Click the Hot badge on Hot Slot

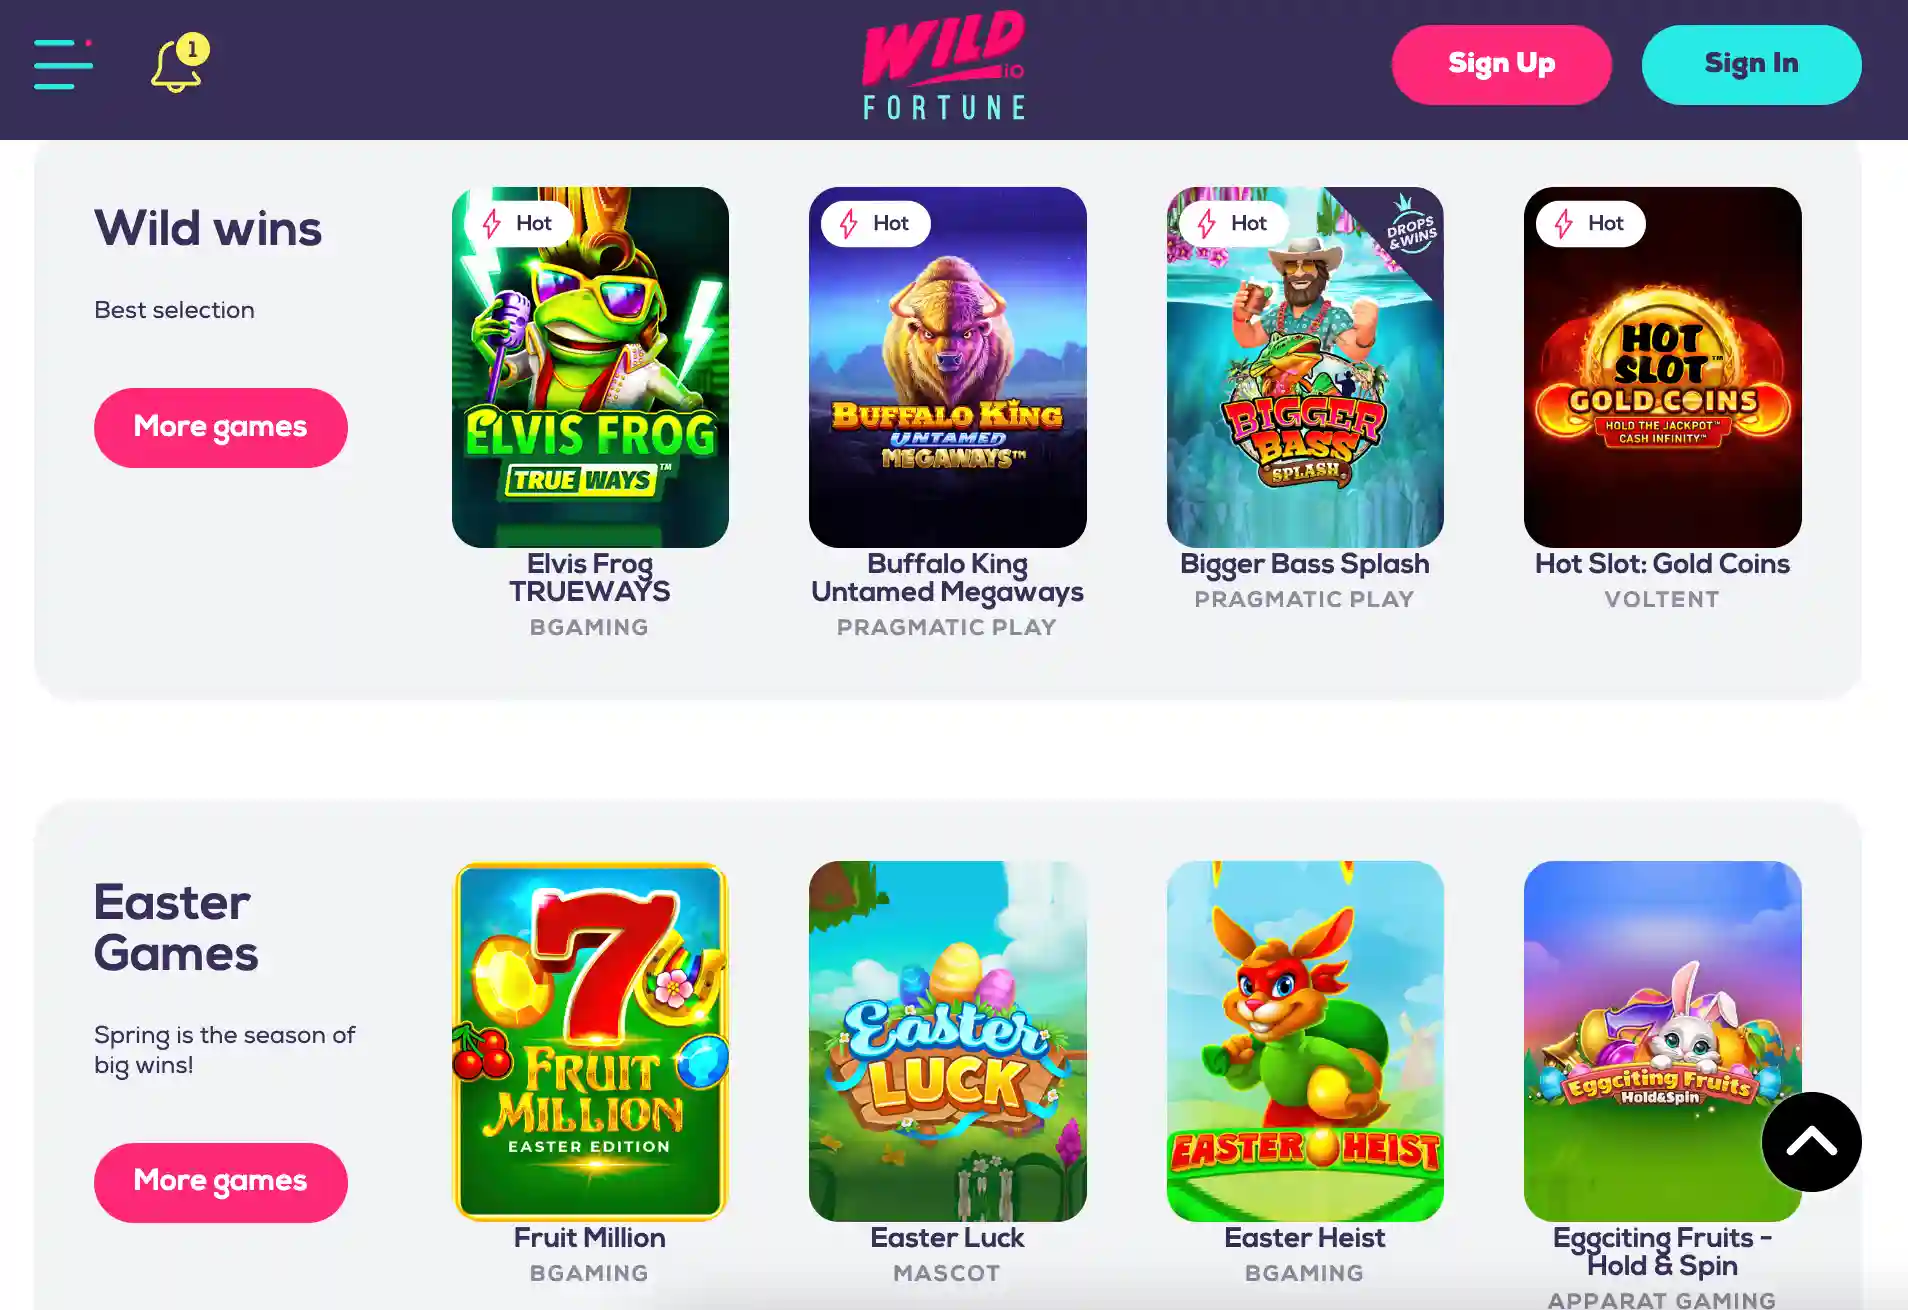1590,223
